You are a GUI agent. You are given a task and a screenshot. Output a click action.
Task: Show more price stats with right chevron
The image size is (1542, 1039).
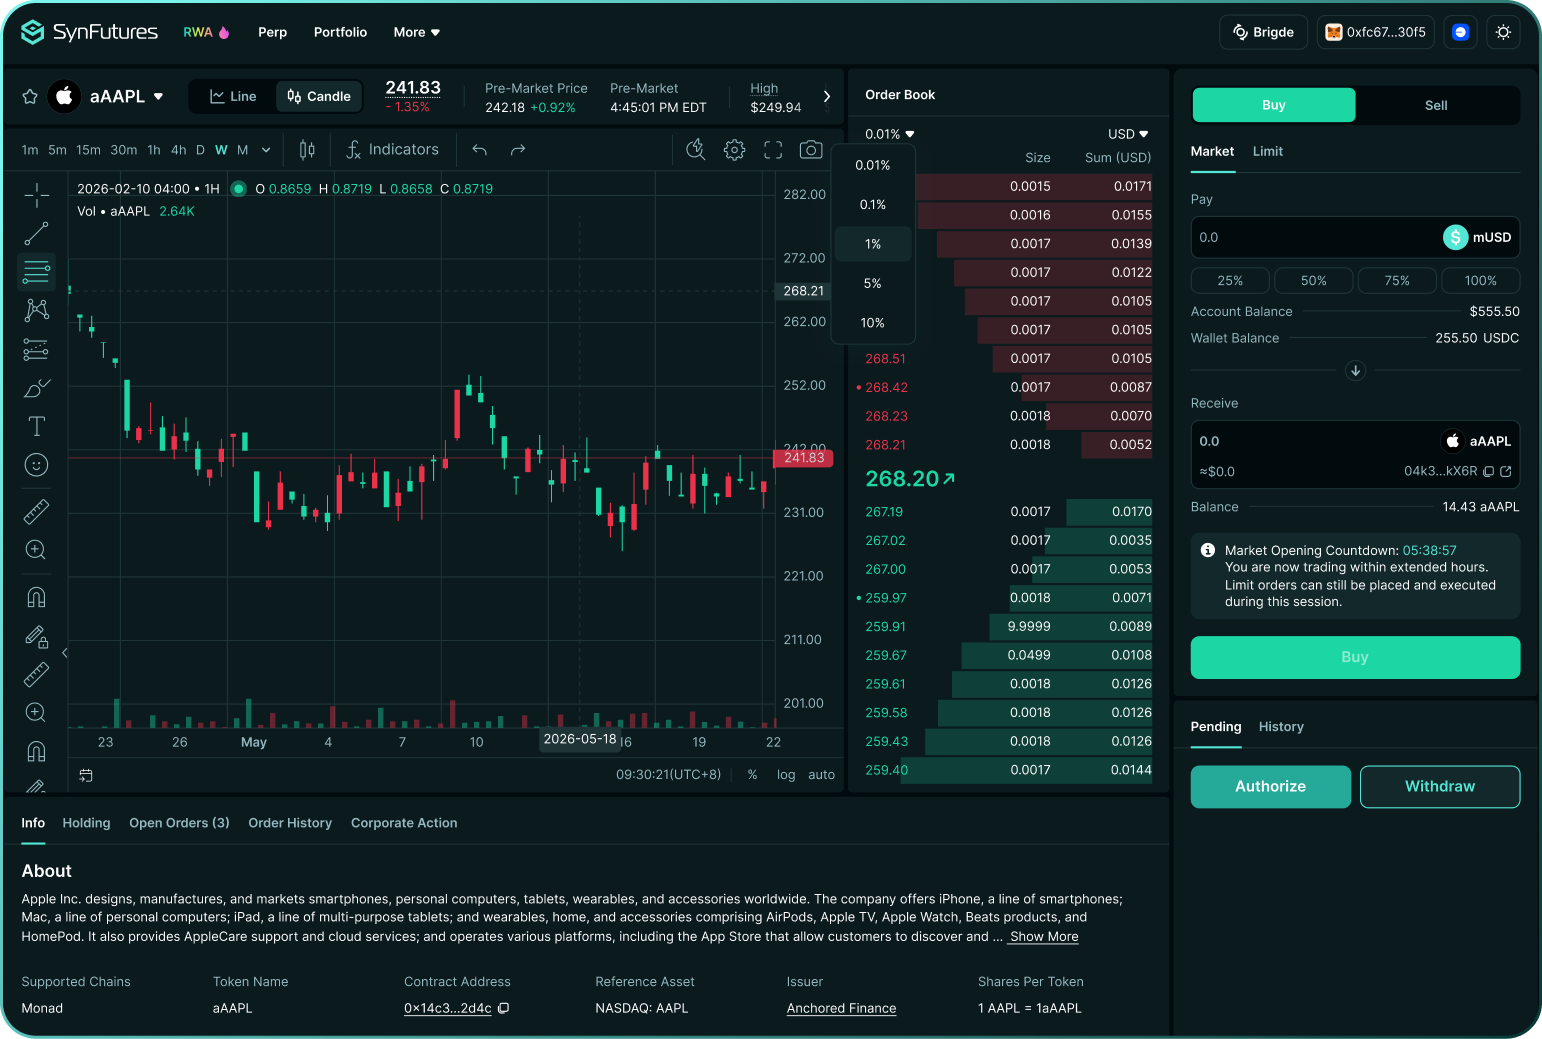pyautogui.click(x=826, y=96)
